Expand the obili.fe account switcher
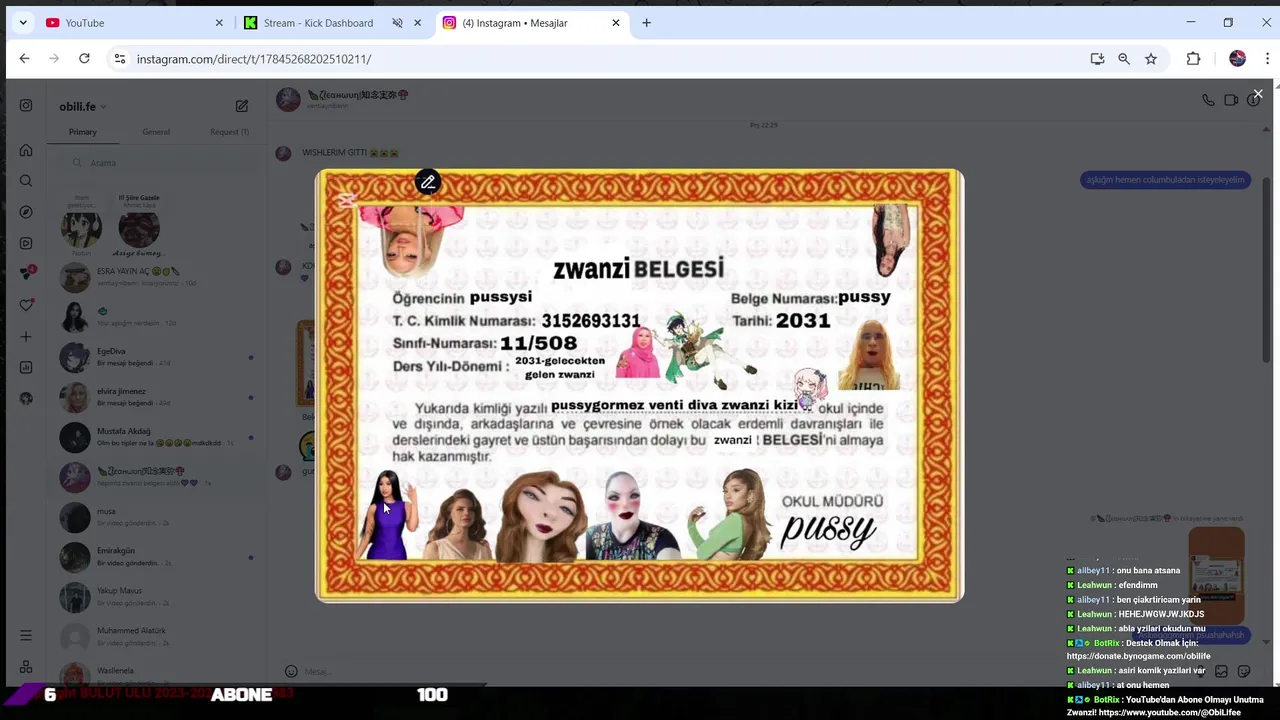1280x720 pixels. (83, 107)
